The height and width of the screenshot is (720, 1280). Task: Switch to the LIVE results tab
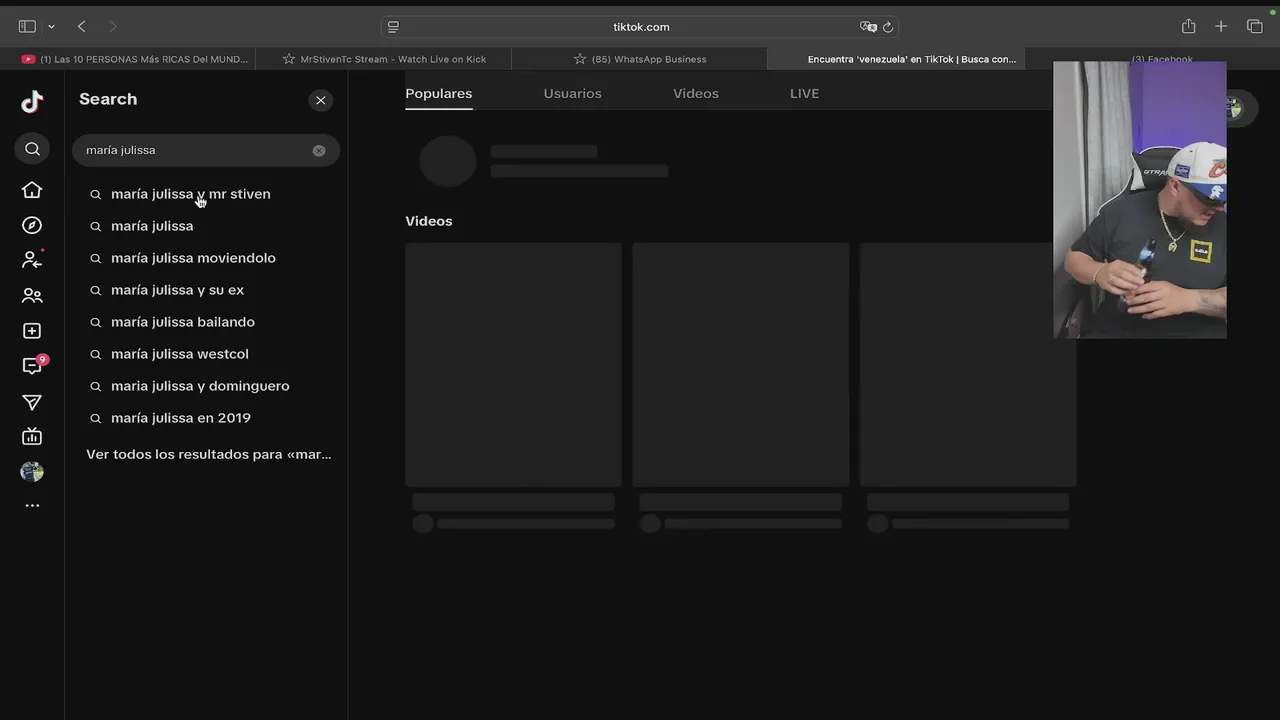[804, 93]
